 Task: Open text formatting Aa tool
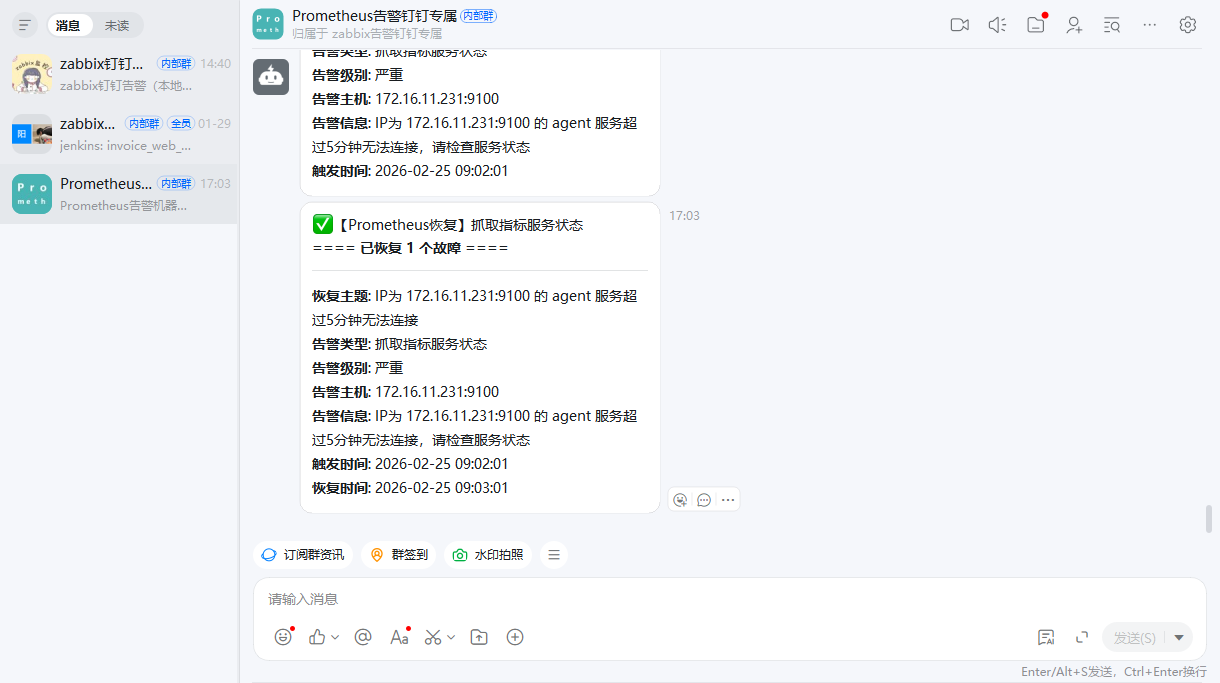(x=399, y=637)
